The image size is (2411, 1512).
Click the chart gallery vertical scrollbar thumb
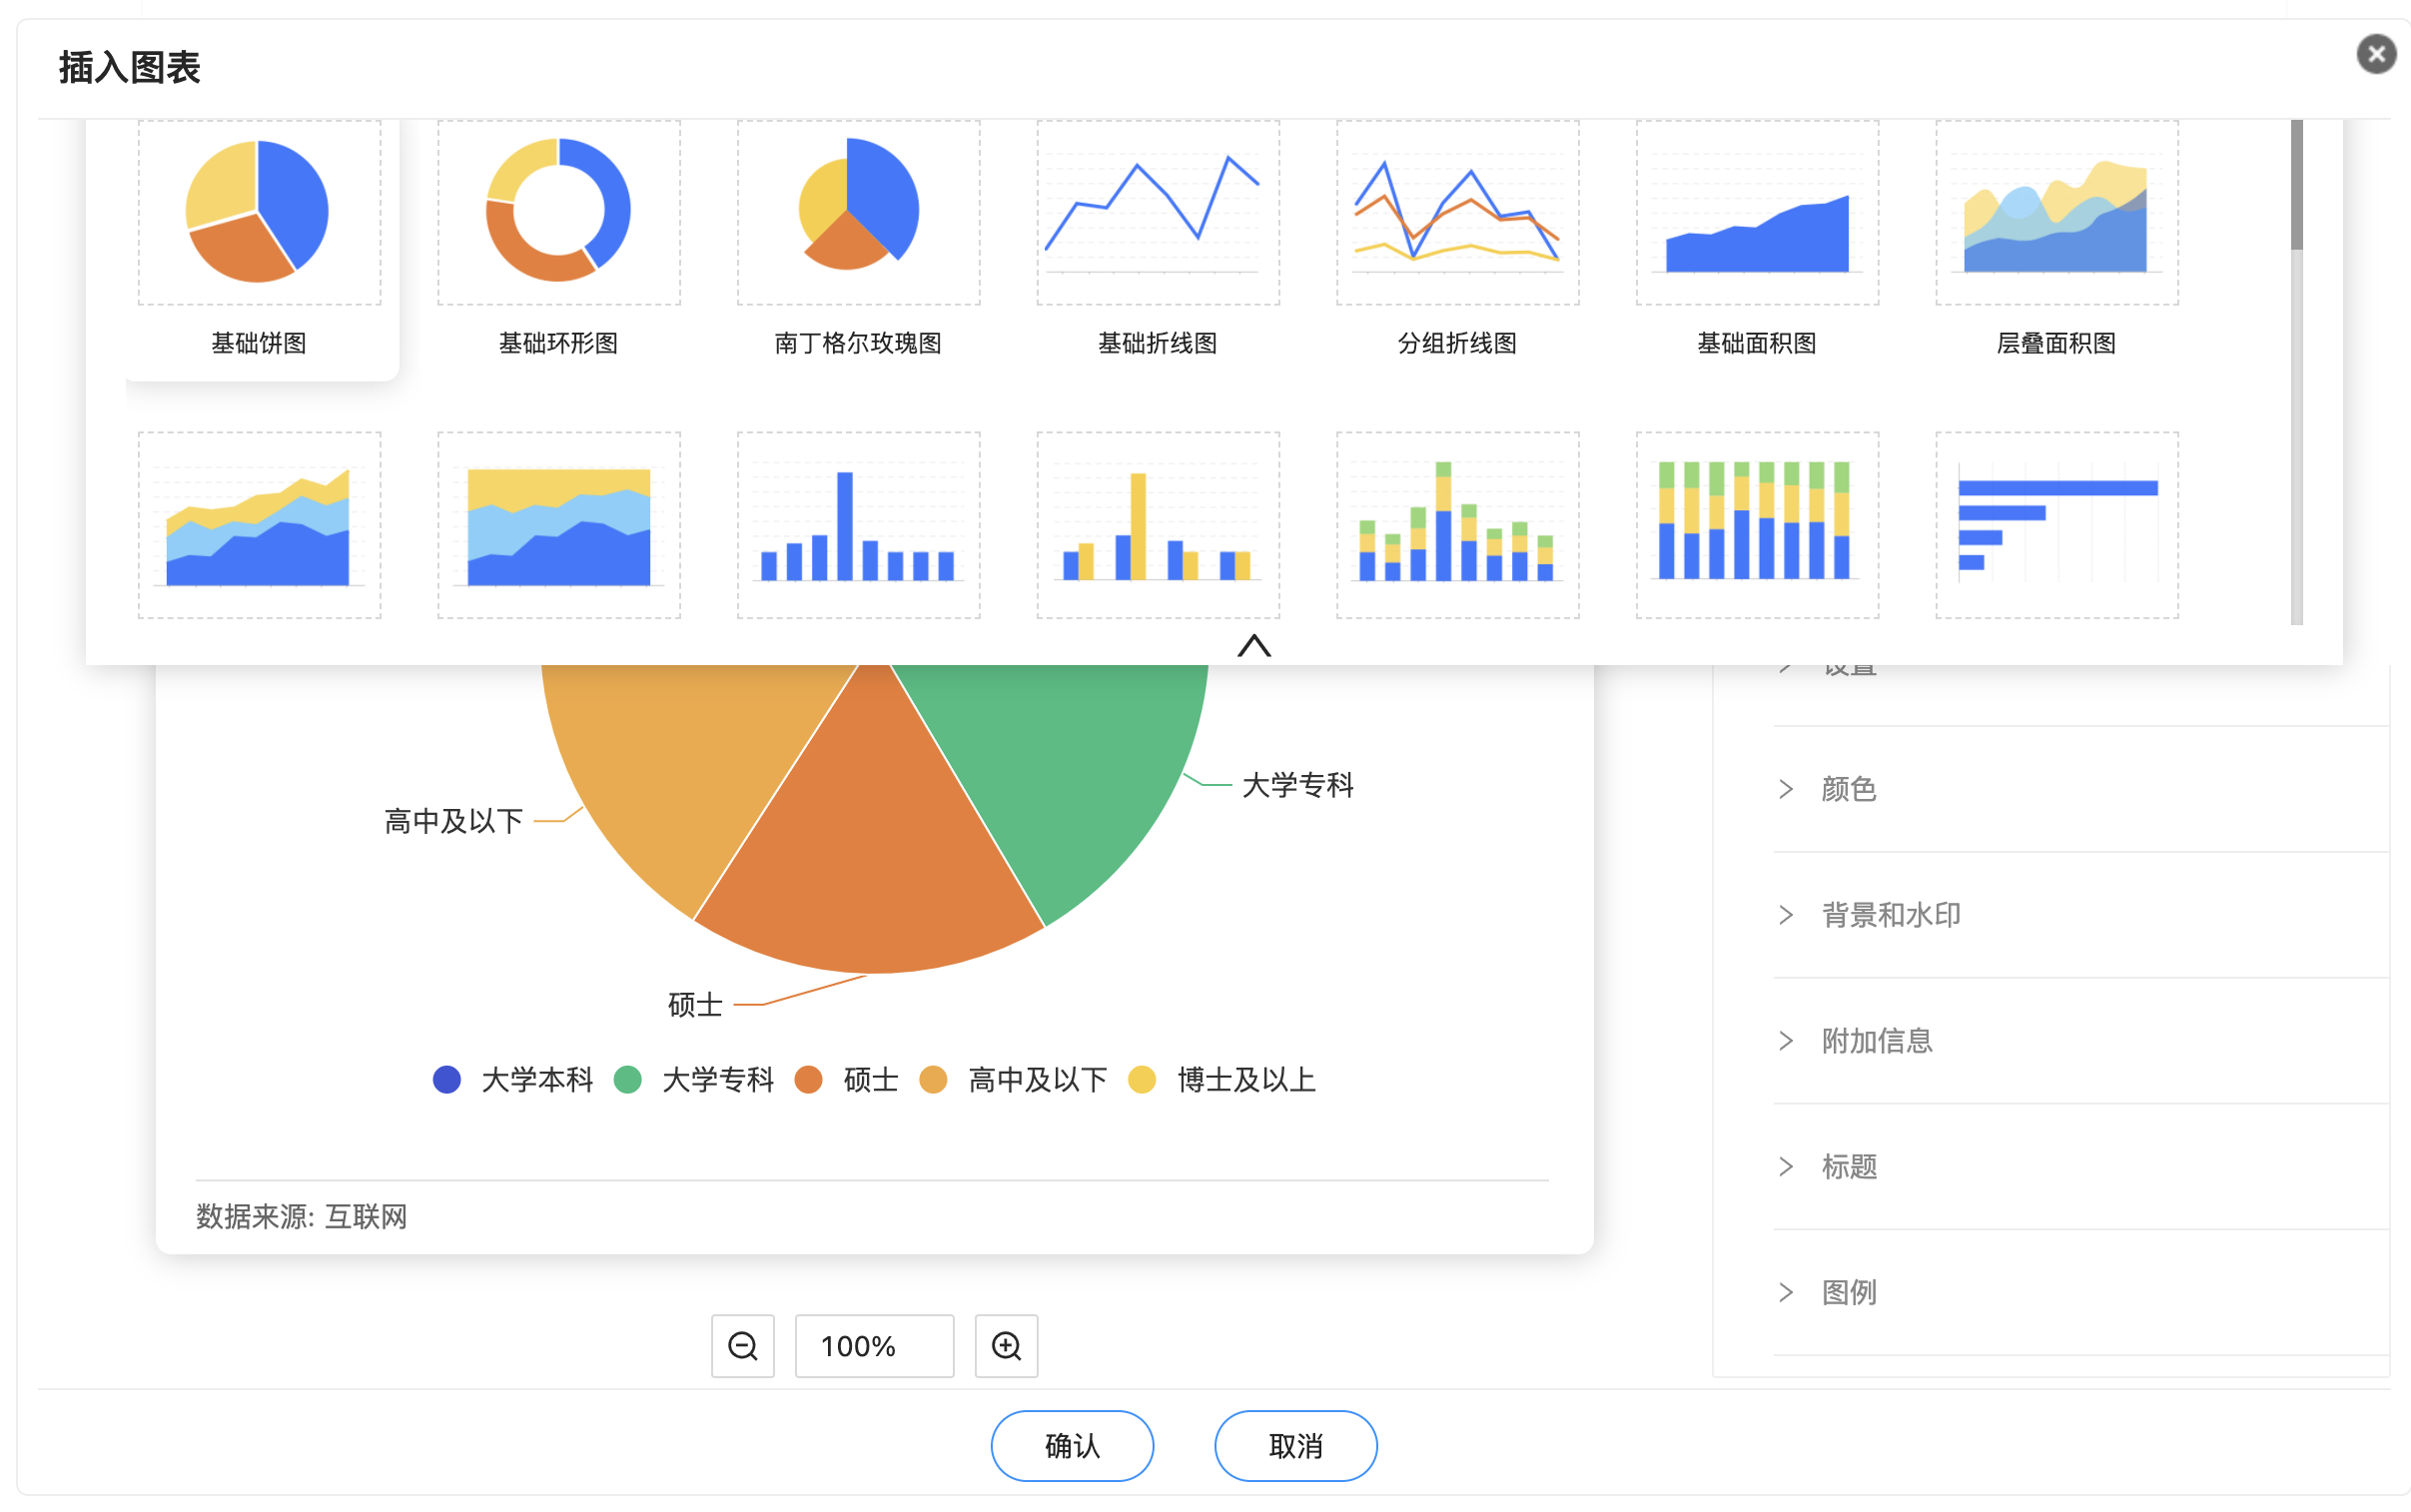coord(2297,185)
